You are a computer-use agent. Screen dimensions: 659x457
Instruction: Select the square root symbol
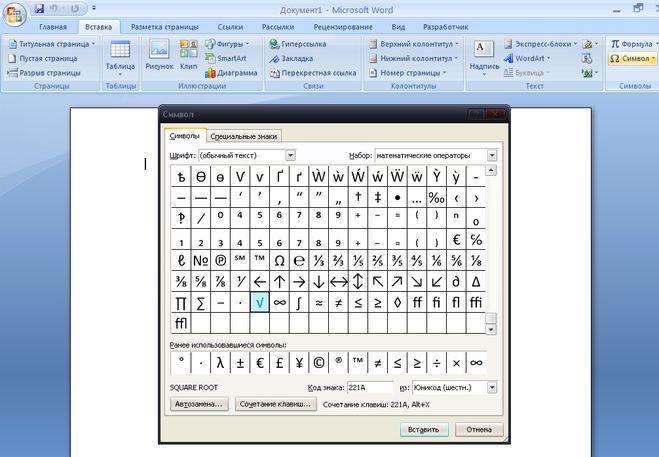pyautogui.click(x=260, y=302)
